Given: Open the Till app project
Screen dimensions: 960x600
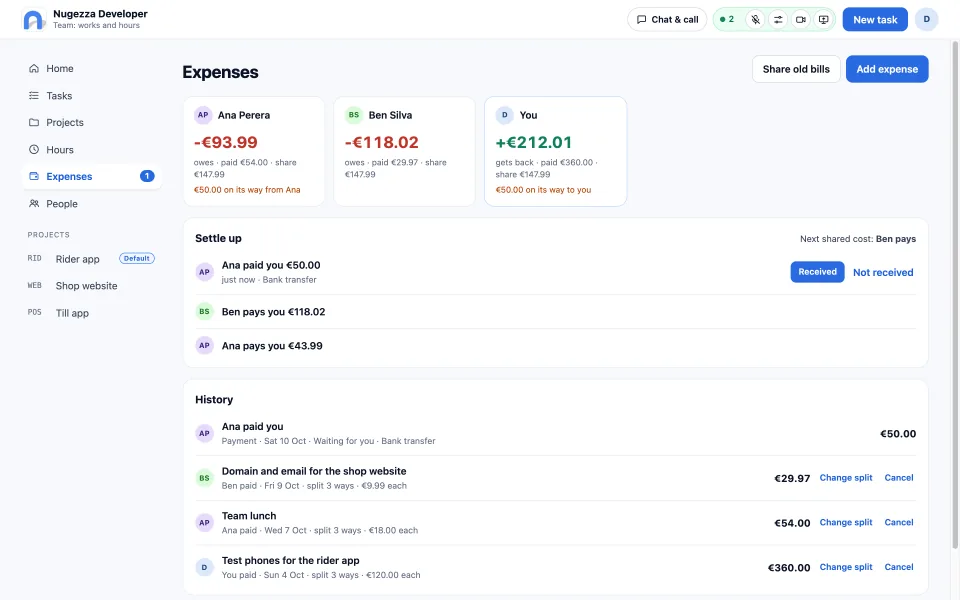Looking at the screenshot, I should (91, 313).
